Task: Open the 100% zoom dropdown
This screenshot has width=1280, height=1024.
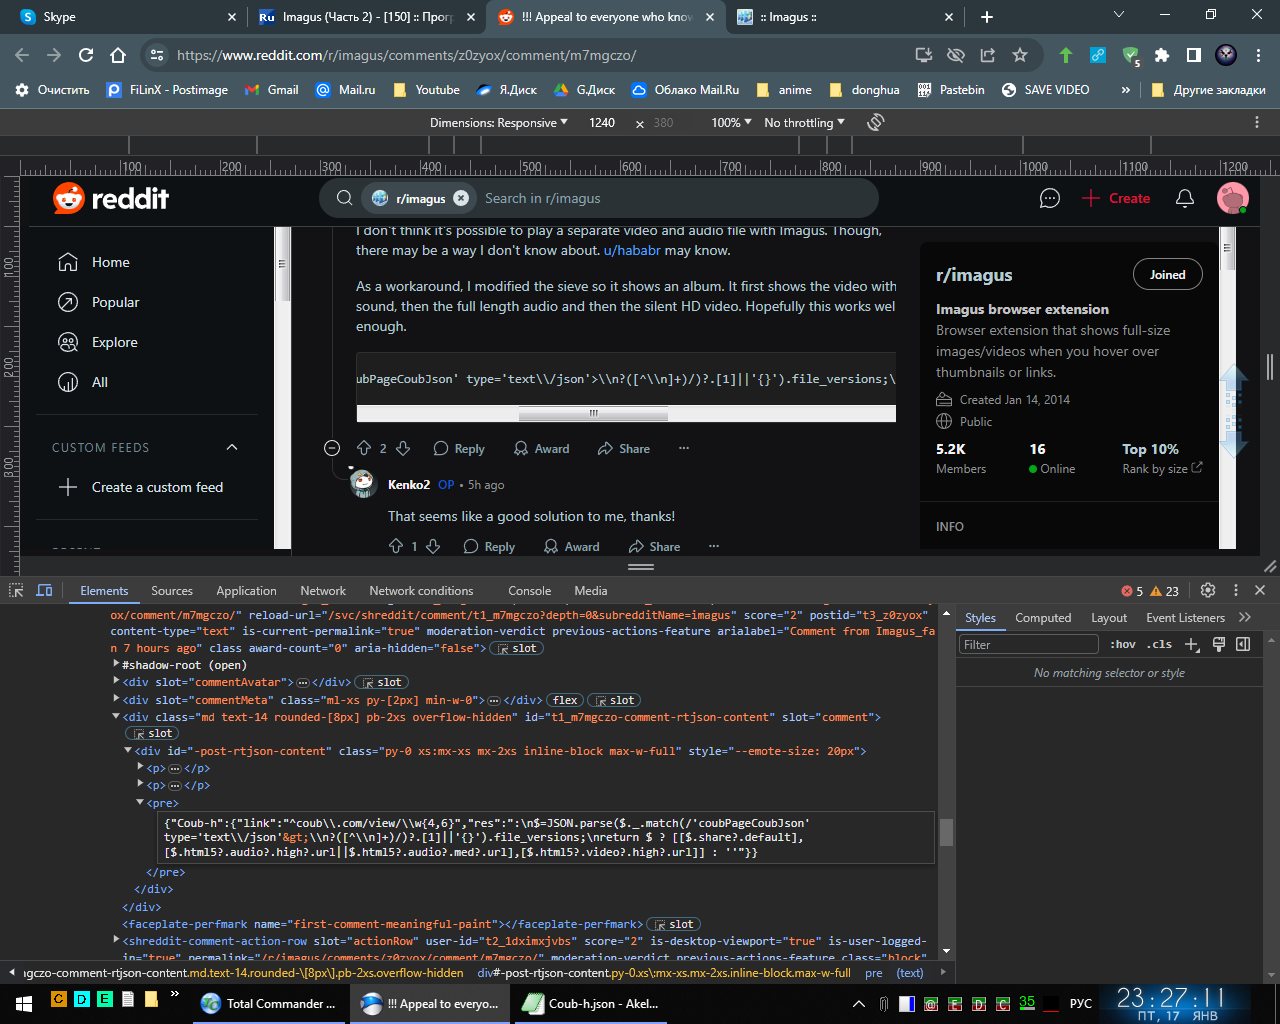Action: 731,122
